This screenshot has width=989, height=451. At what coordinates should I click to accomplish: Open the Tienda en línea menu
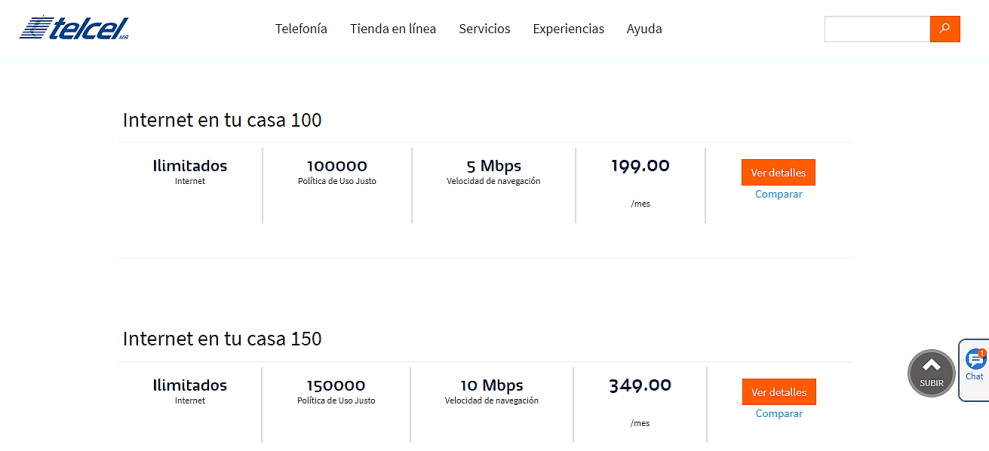click(393, 29)
